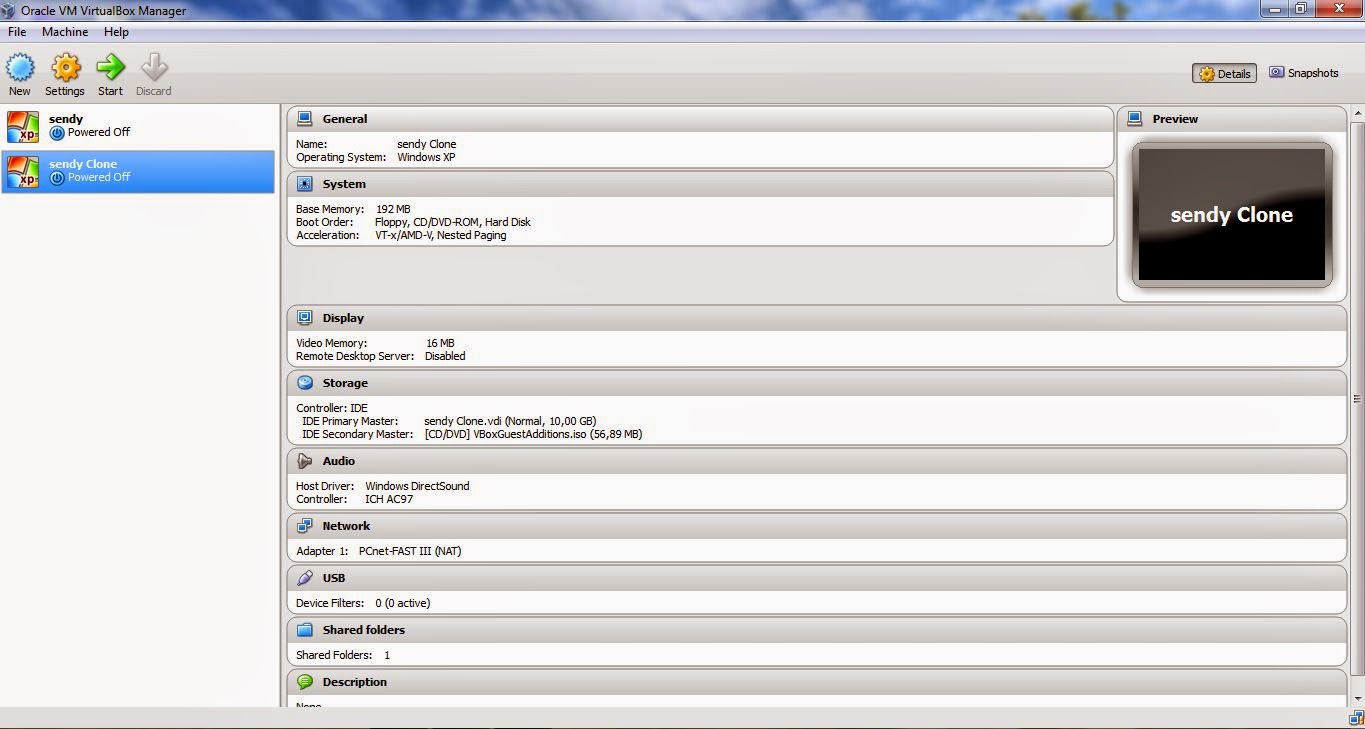Click the VirtualBox title bar icon
Screen dimensions: 1365x729
8,11
